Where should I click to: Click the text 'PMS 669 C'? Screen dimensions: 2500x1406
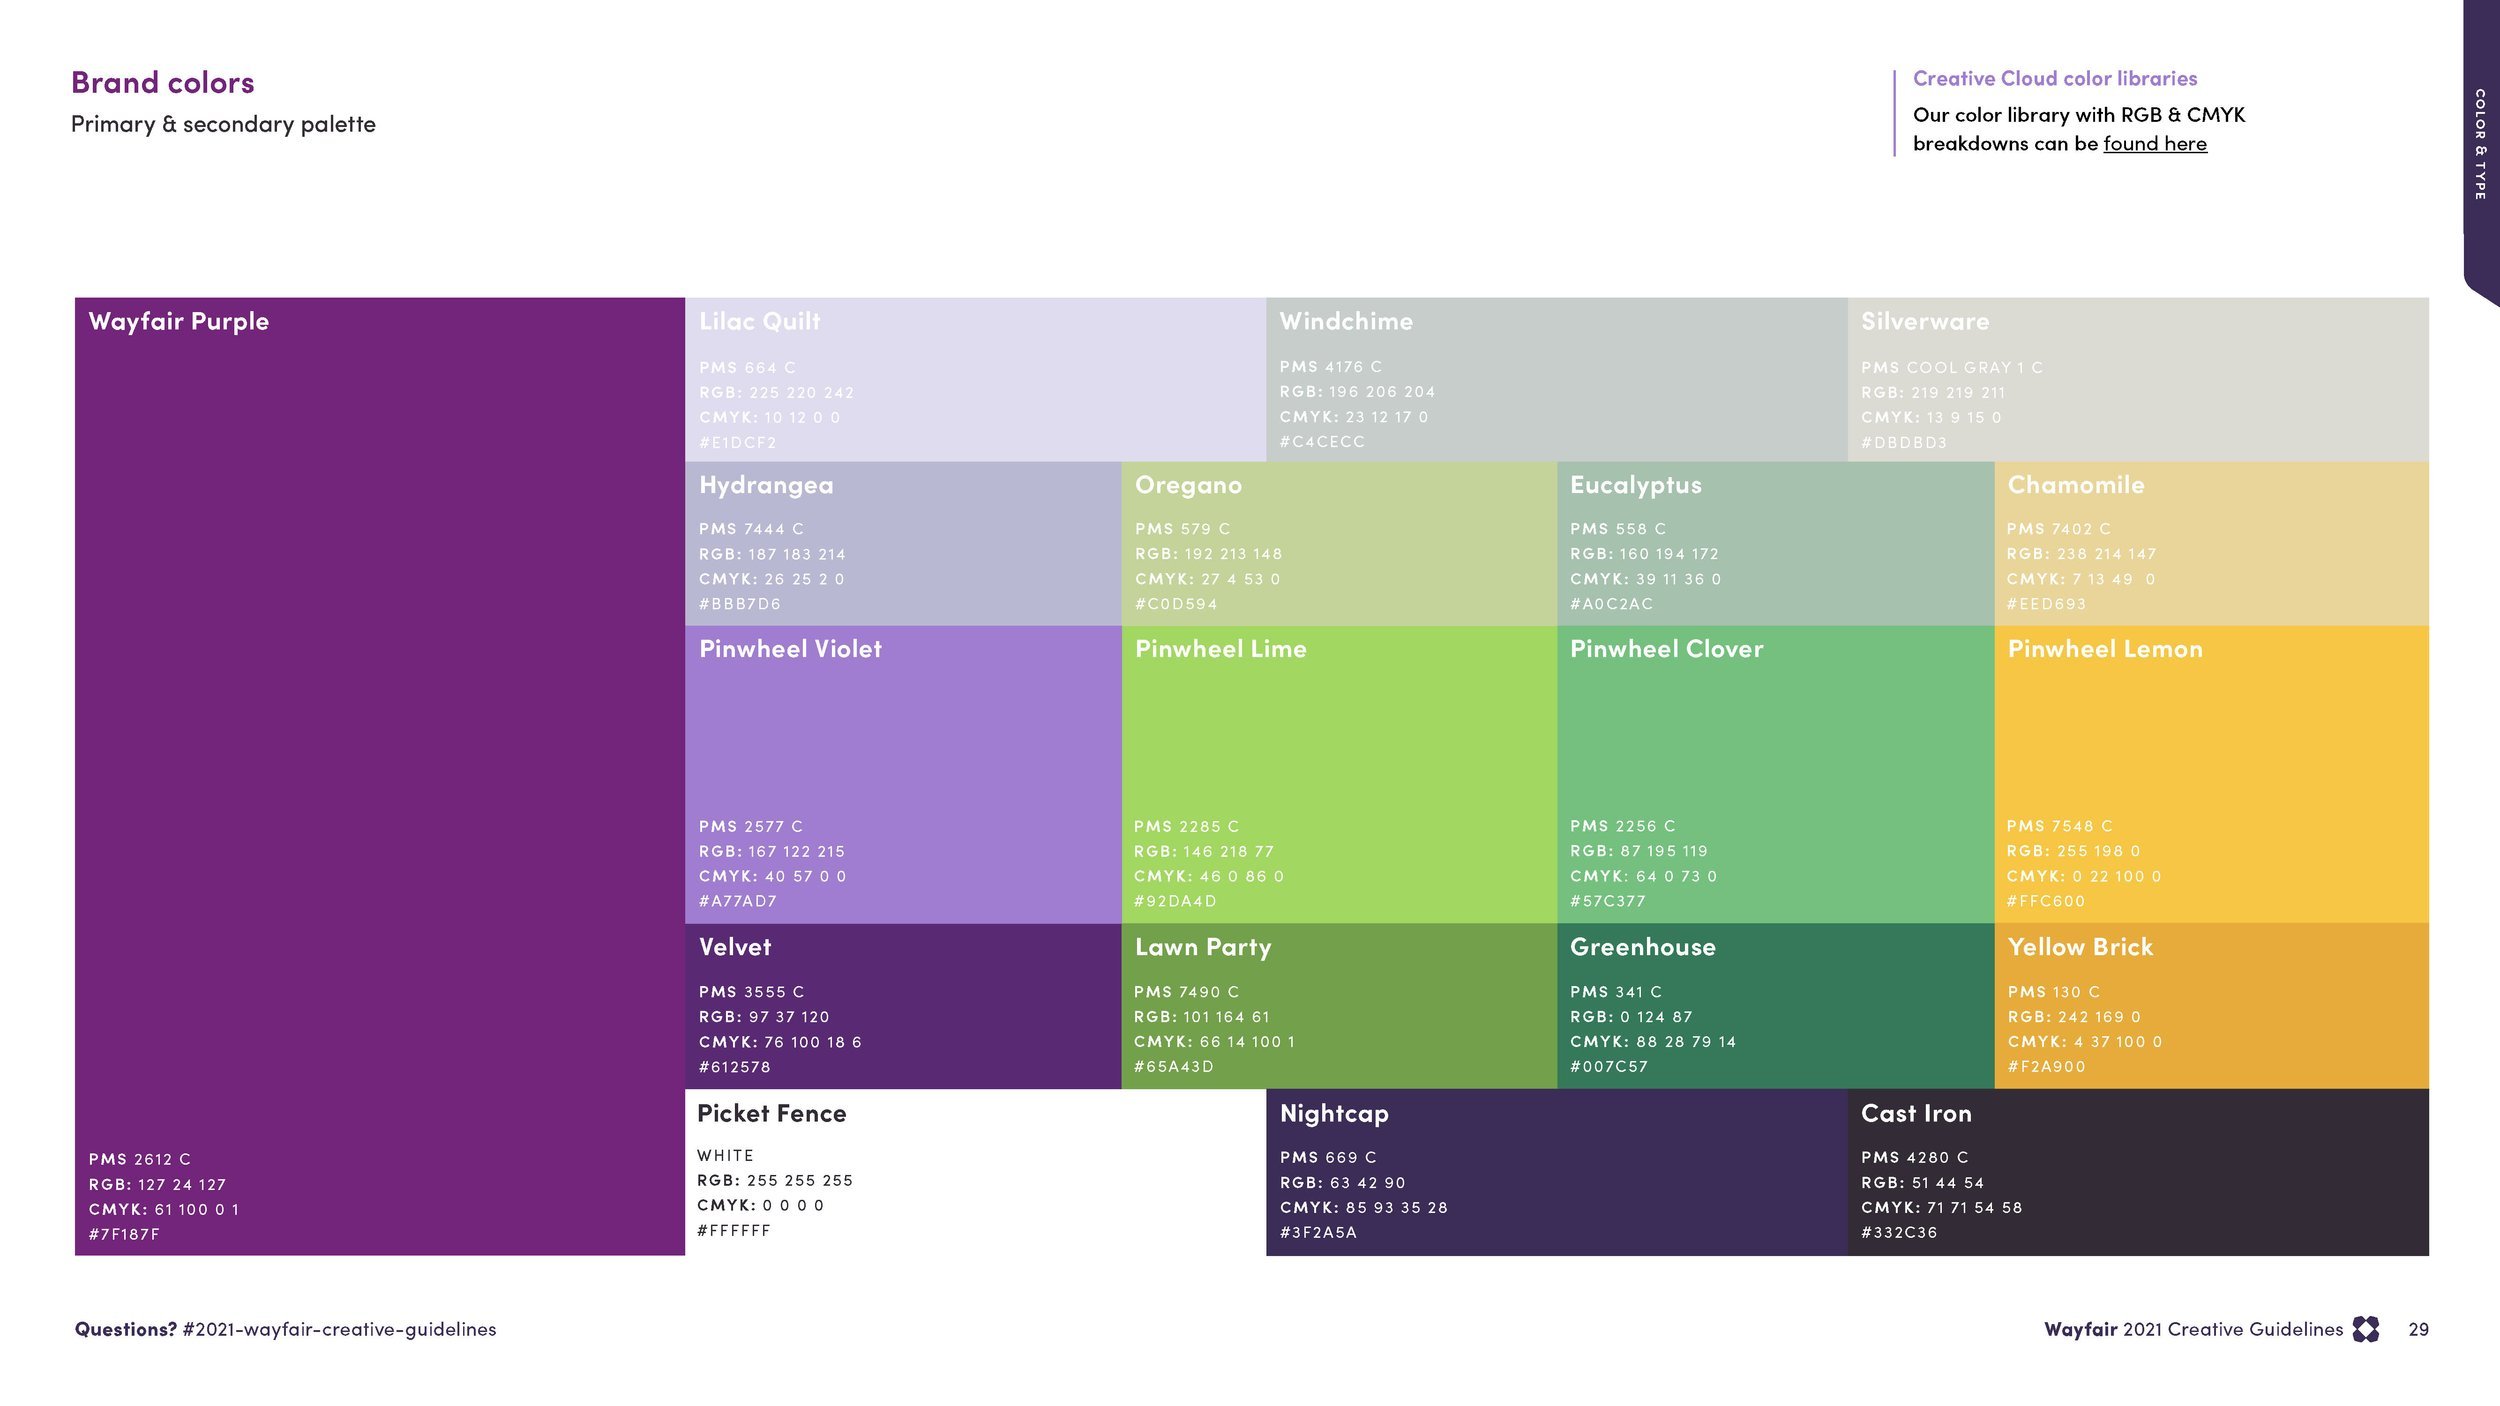[1328, 1157]
